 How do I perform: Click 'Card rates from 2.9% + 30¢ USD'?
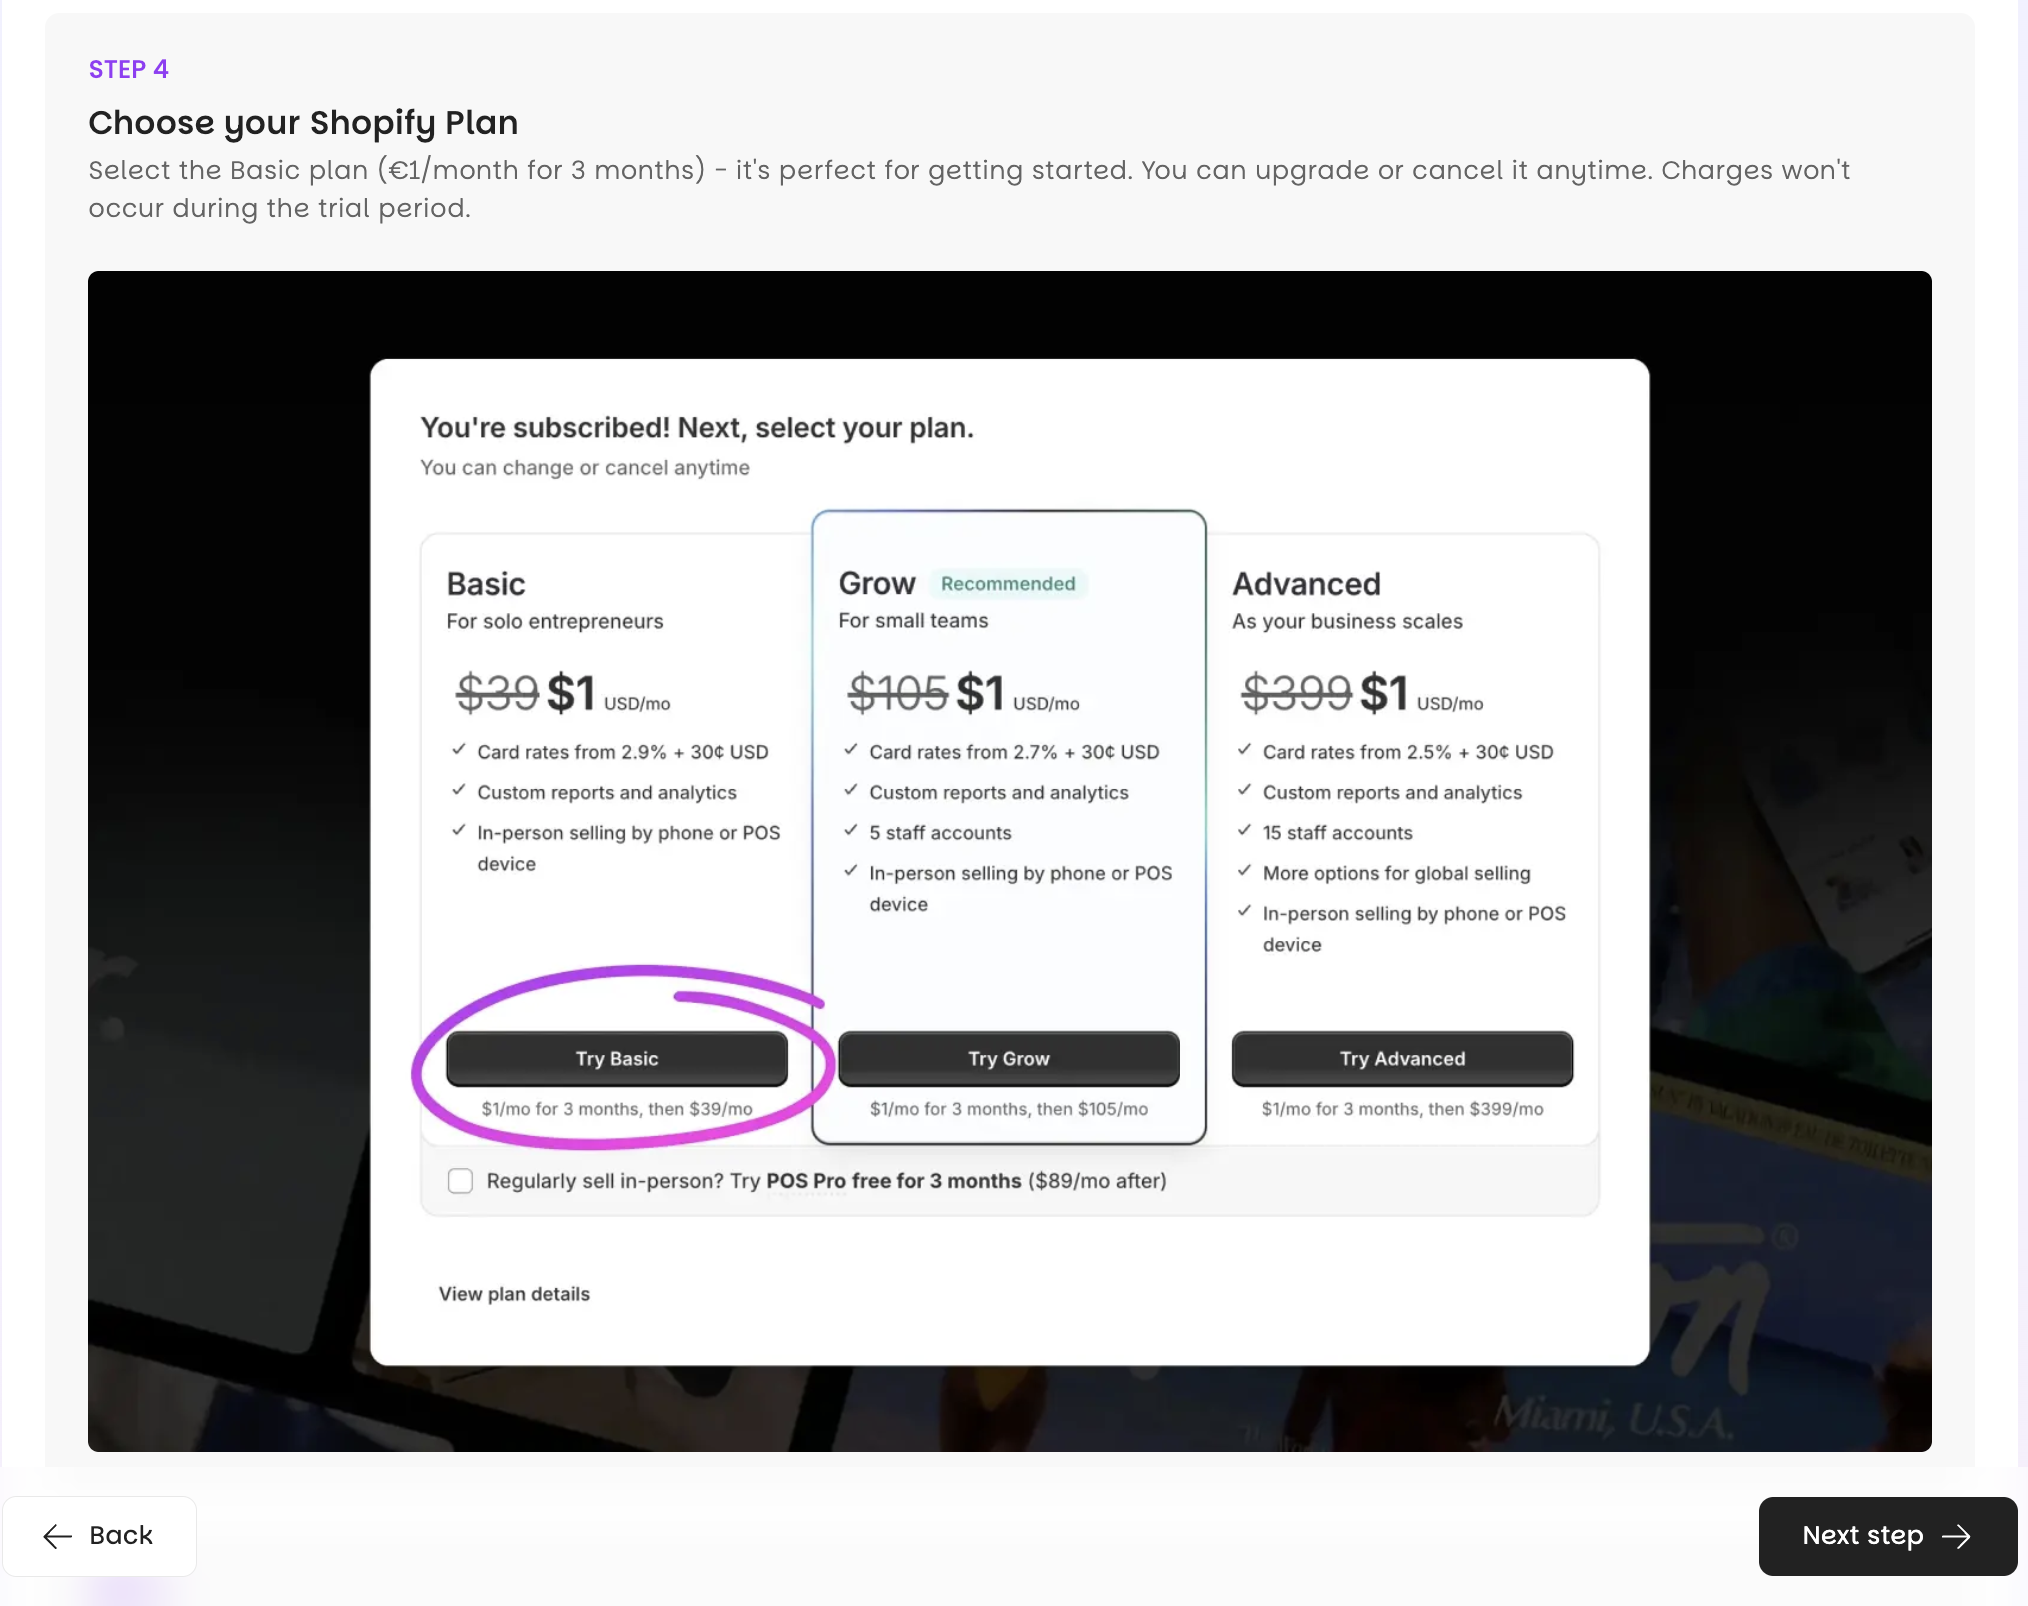(623, 752)
